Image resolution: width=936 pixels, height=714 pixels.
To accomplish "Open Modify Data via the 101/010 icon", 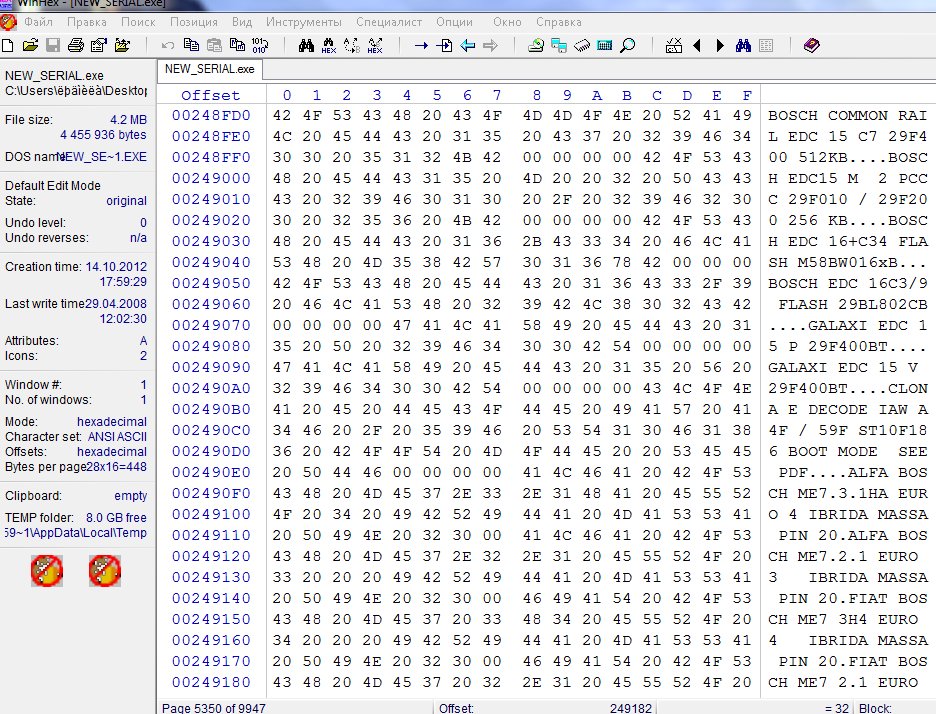I will click(x=260, y=45).
